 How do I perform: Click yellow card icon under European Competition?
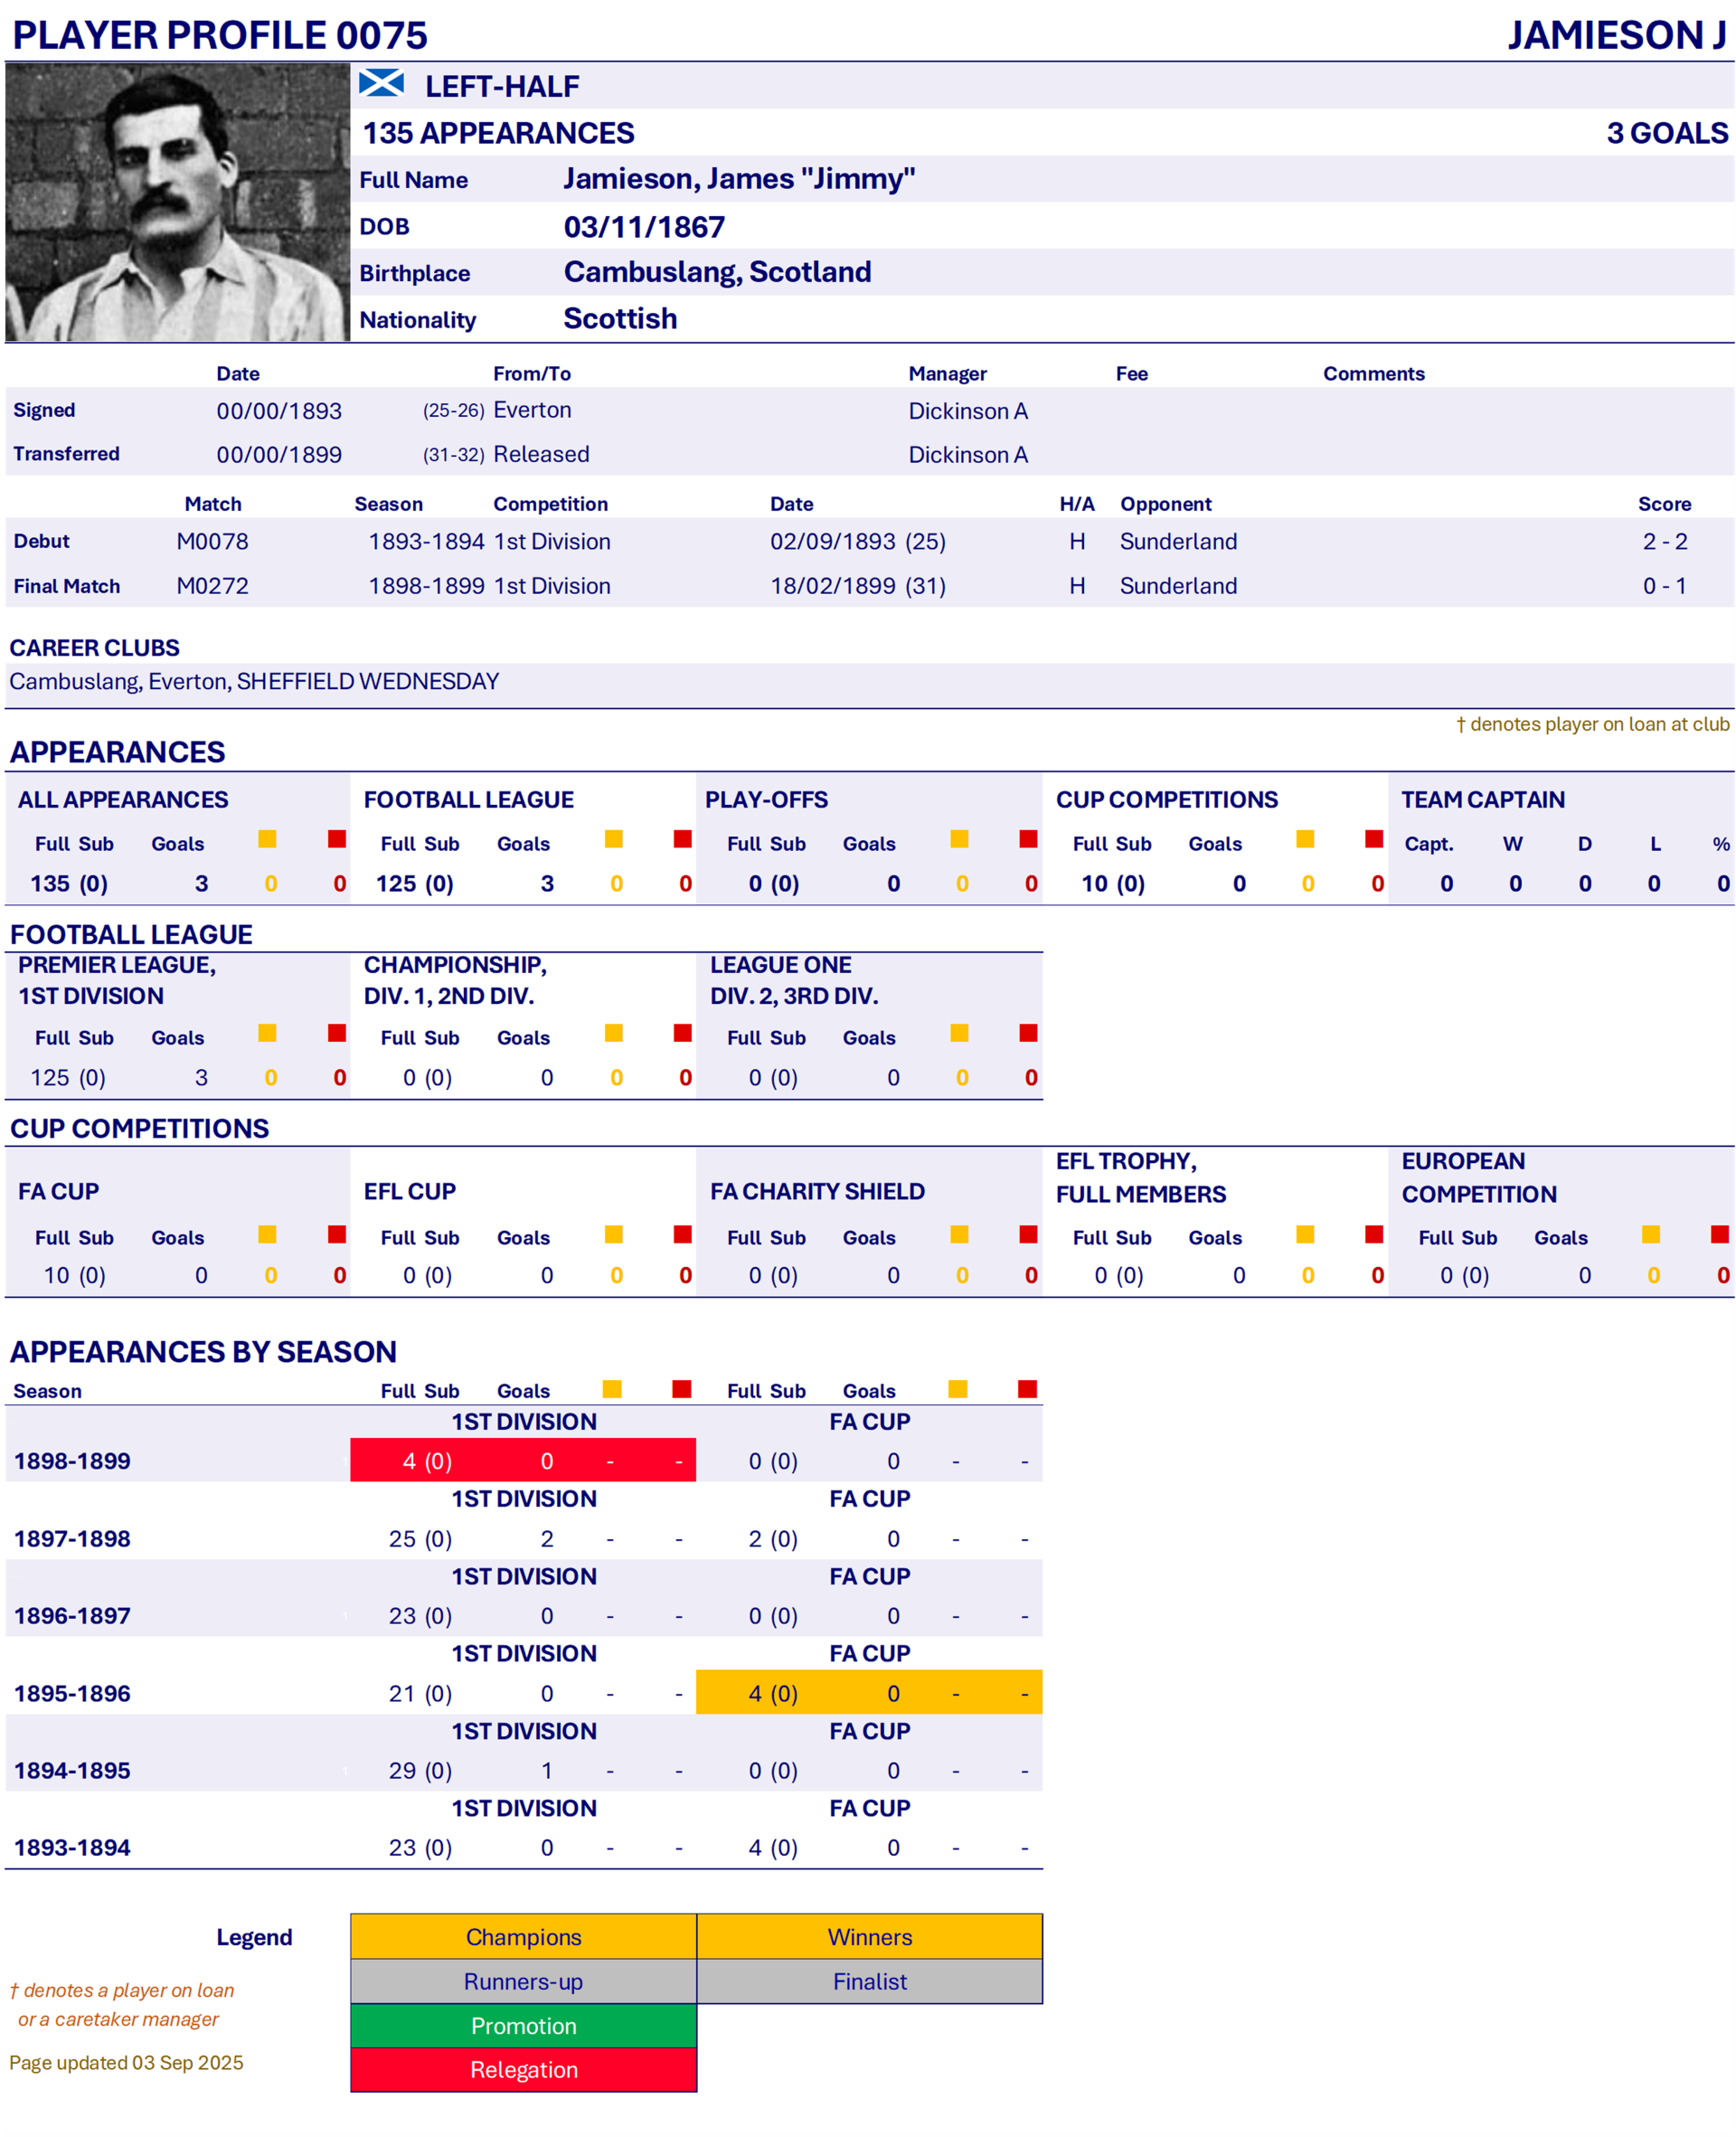coord(1651,1234)
